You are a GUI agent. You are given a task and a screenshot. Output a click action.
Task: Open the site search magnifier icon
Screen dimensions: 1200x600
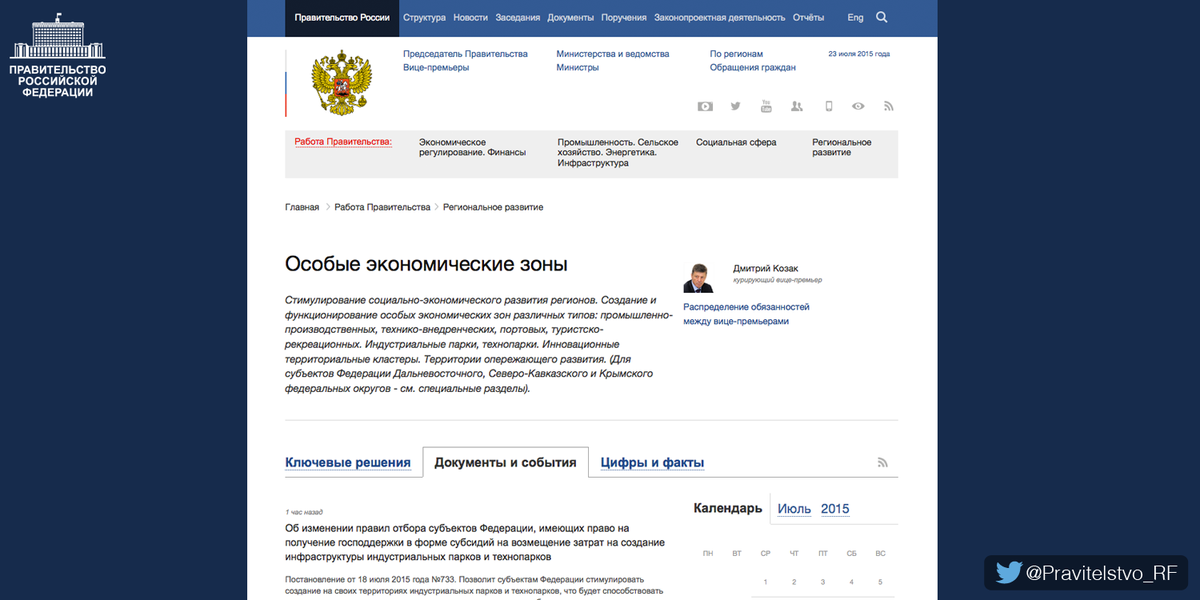[x=881, y=17]
